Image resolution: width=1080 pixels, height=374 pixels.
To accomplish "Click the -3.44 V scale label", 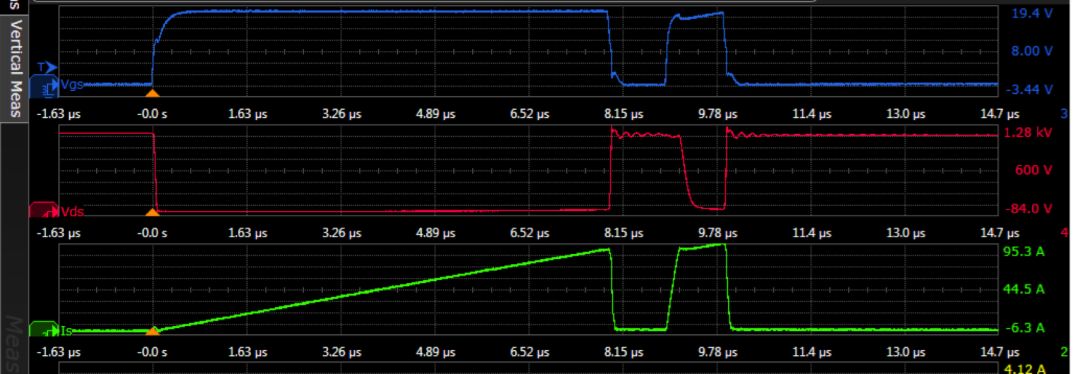I will pyautogui.click(x=1029, y=89).
